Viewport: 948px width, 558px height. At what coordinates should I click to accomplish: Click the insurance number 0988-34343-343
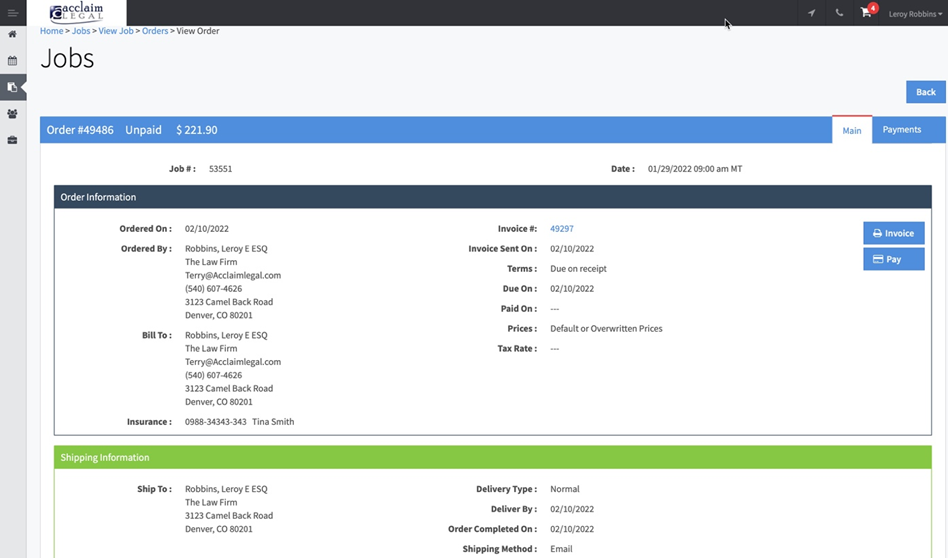(216, 421)
